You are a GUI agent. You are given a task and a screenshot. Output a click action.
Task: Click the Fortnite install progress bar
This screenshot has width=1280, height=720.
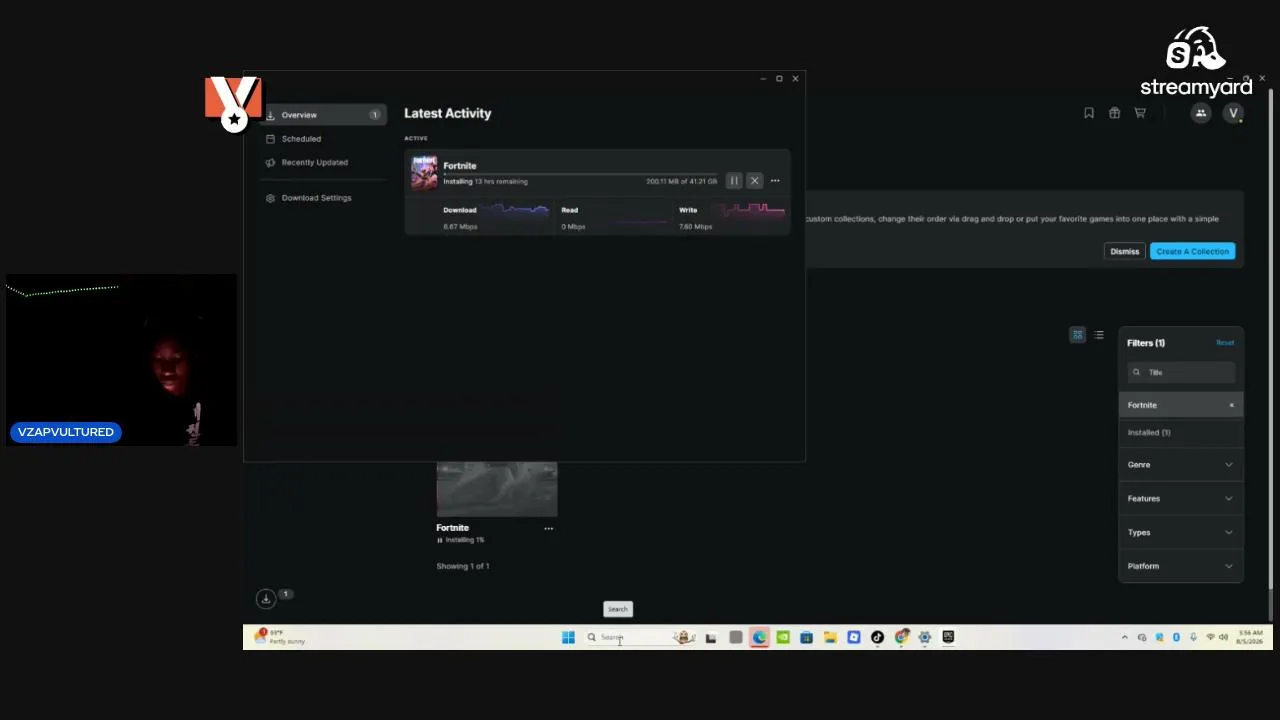click(x=580, y=174)
